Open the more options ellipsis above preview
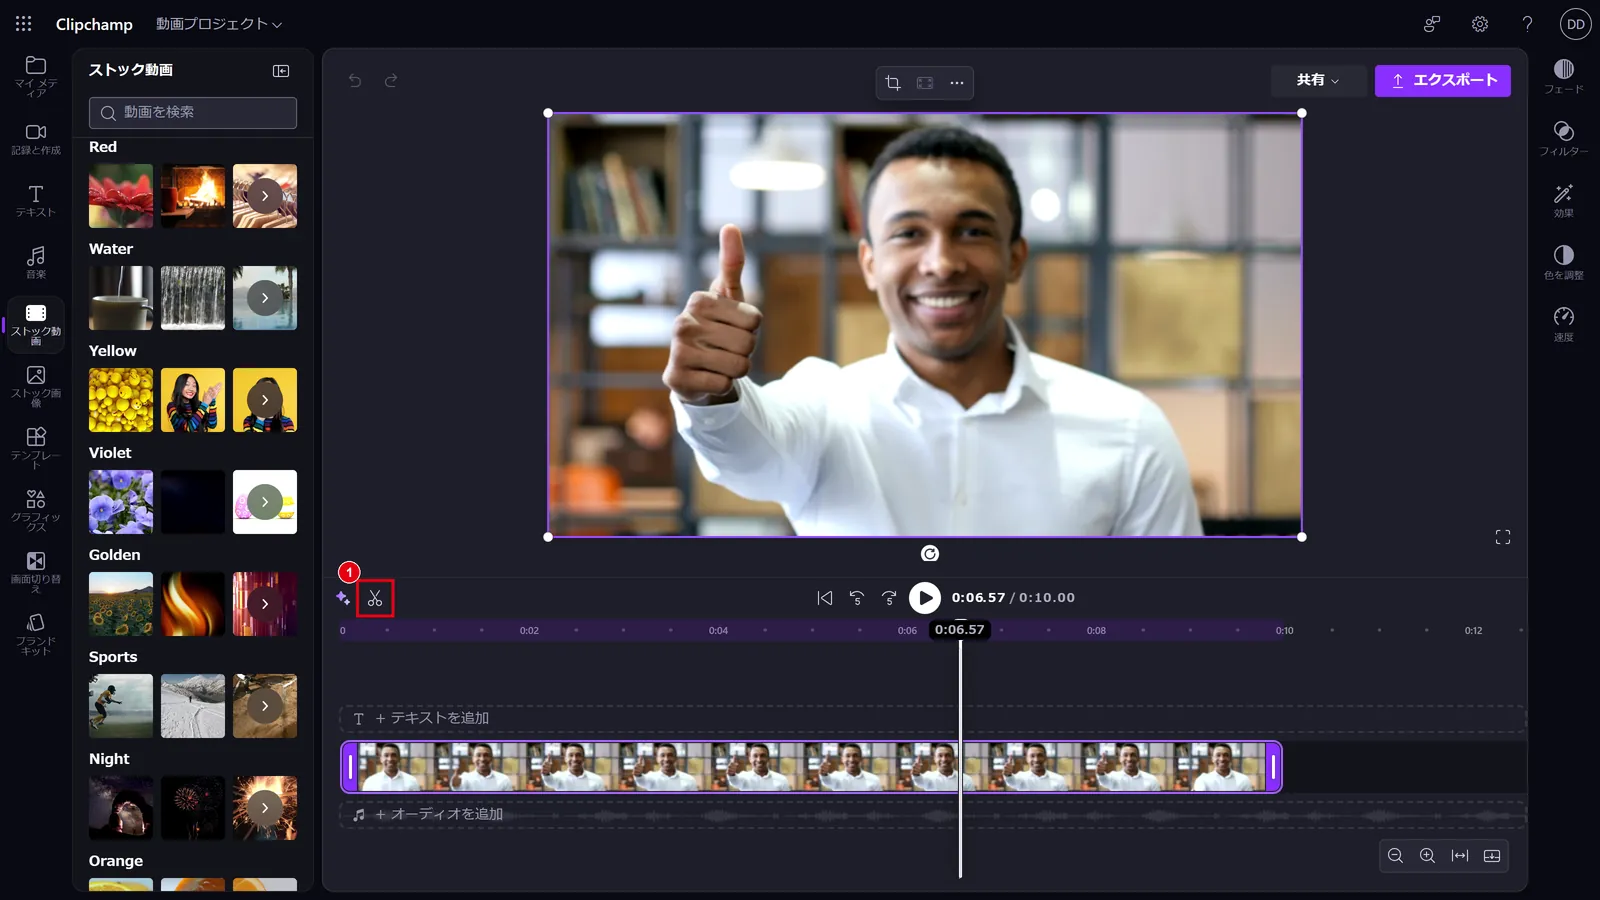The image size is (1600, 900). coord(957,83)
